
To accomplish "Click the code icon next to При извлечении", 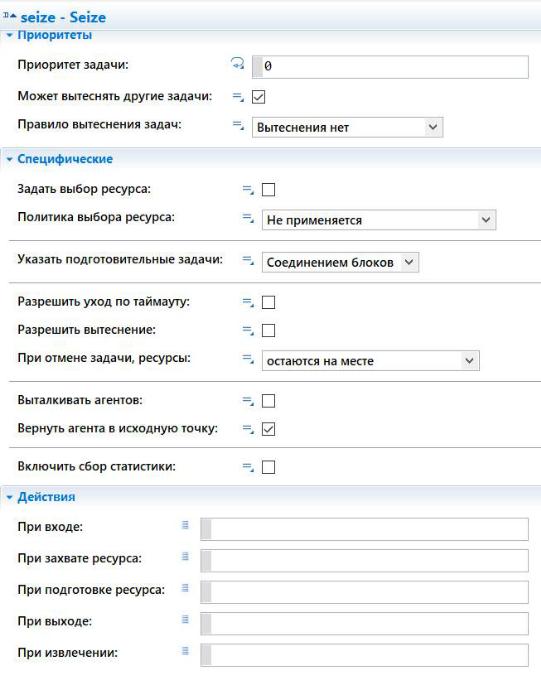I will pyautogui.click(x=185, y=651).
